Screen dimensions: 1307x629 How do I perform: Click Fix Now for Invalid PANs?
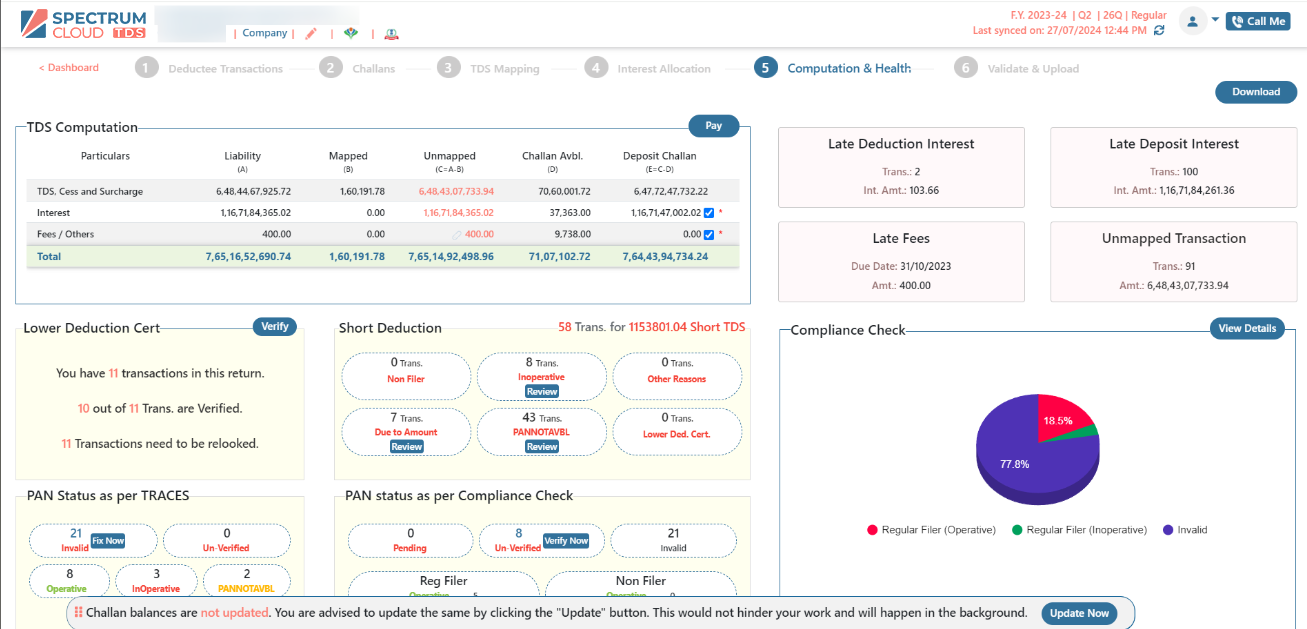coord(108,541)
